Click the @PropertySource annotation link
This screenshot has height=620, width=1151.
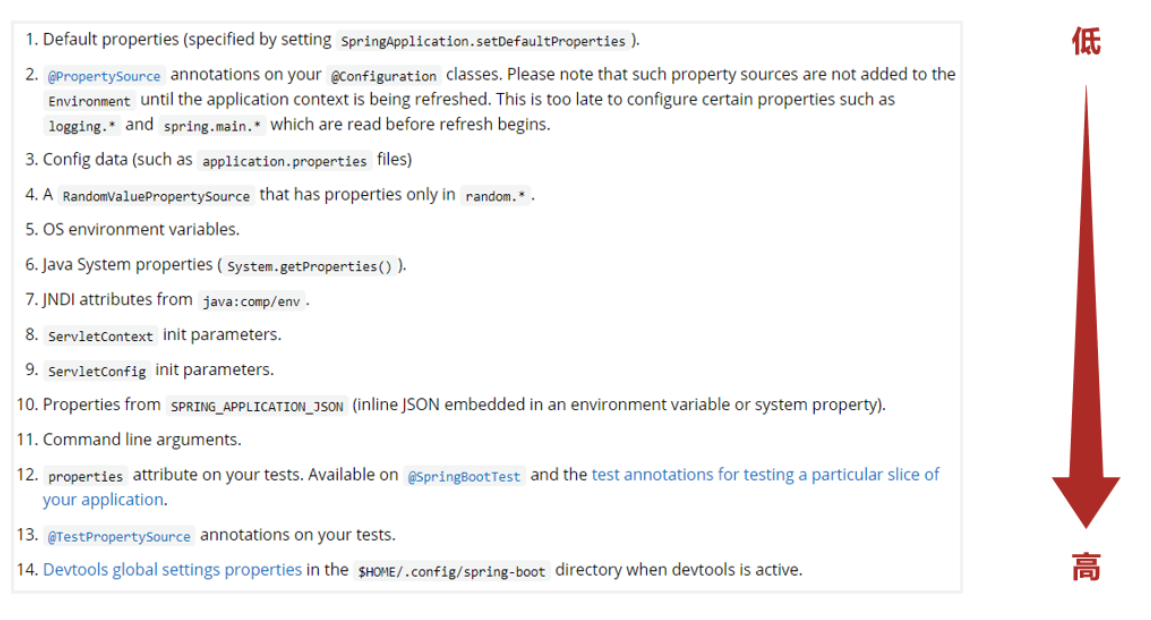[x=104, y=76]
